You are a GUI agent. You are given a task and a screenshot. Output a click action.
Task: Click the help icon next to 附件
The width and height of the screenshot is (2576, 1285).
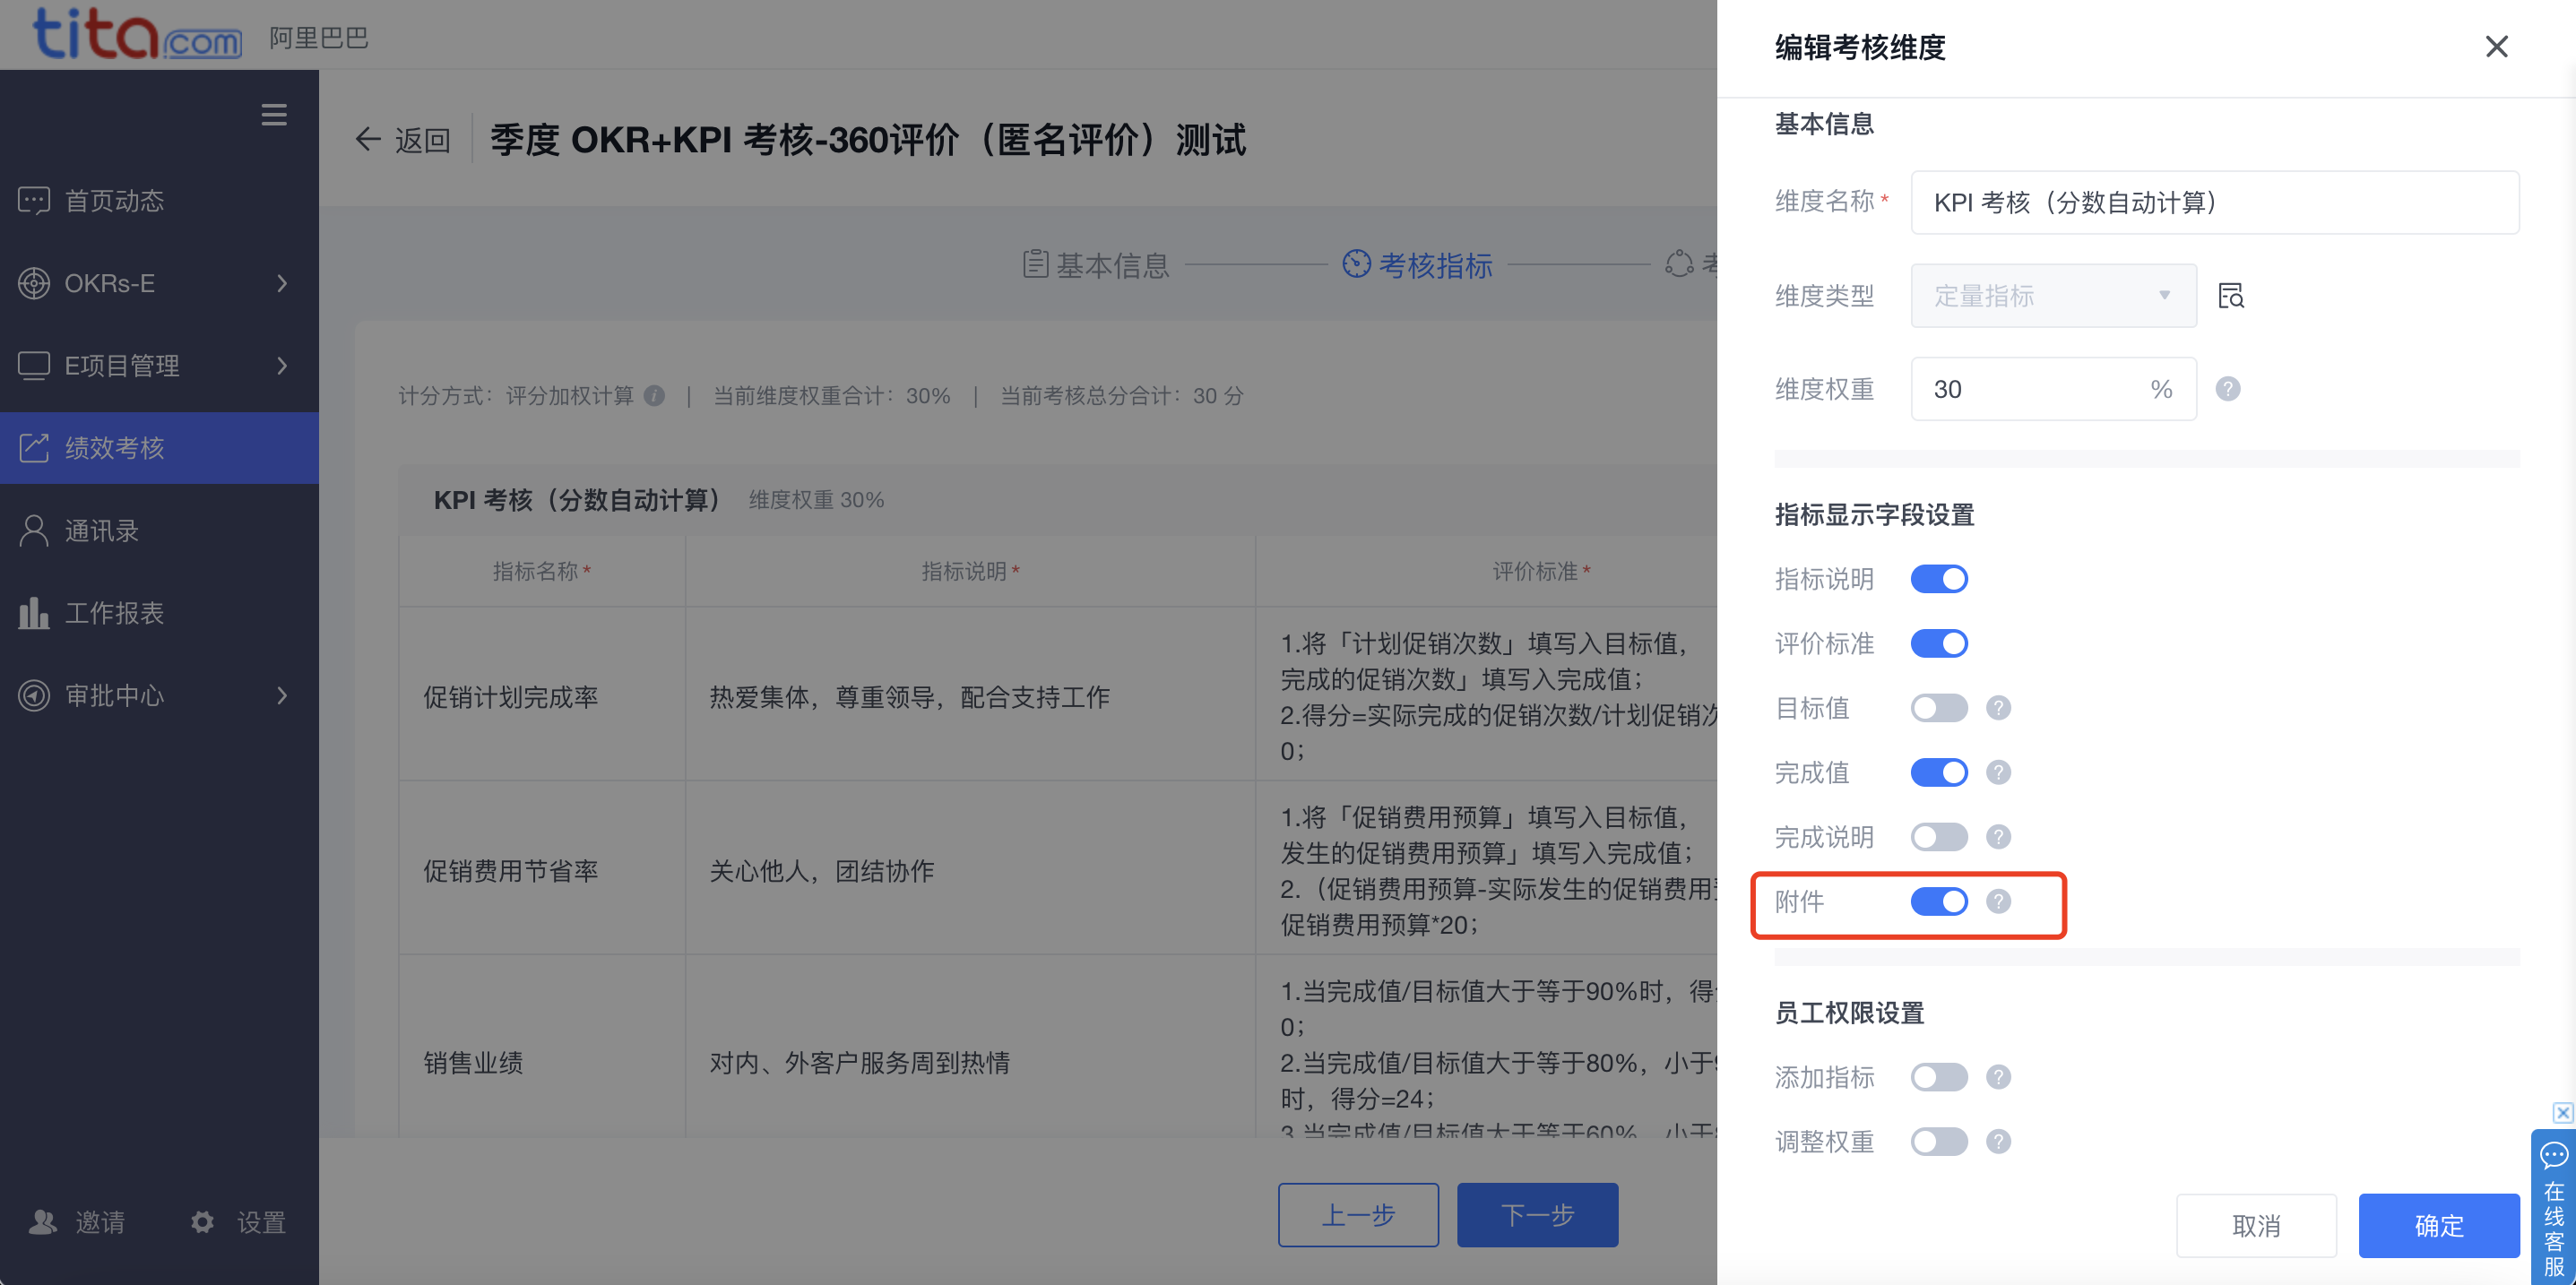[x=1998, y=901]
